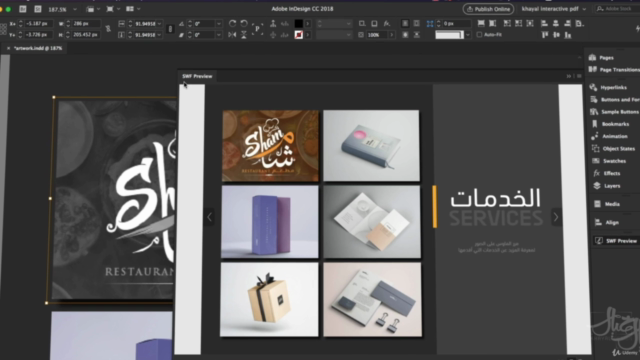Open the rotation angle dropdown

[219, 24]
